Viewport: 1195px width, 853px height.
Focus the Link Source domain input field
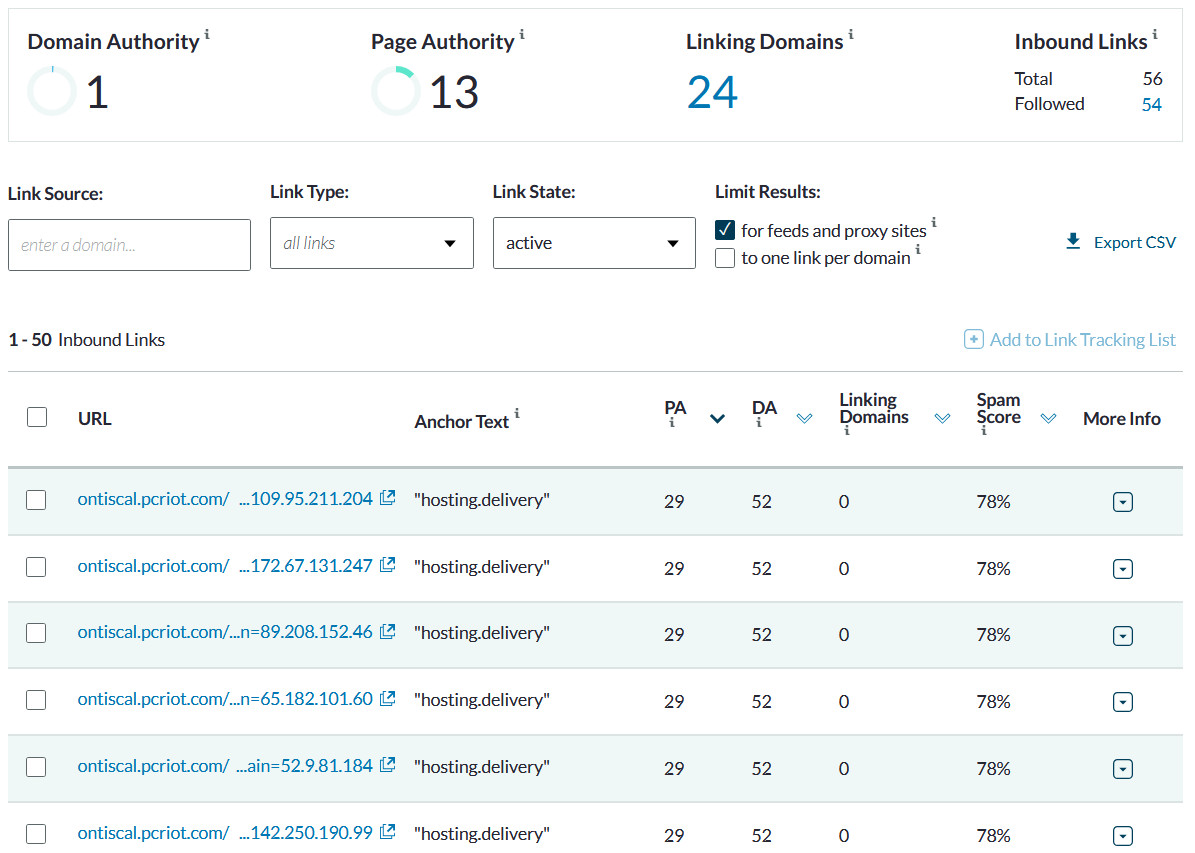(129, 245)
